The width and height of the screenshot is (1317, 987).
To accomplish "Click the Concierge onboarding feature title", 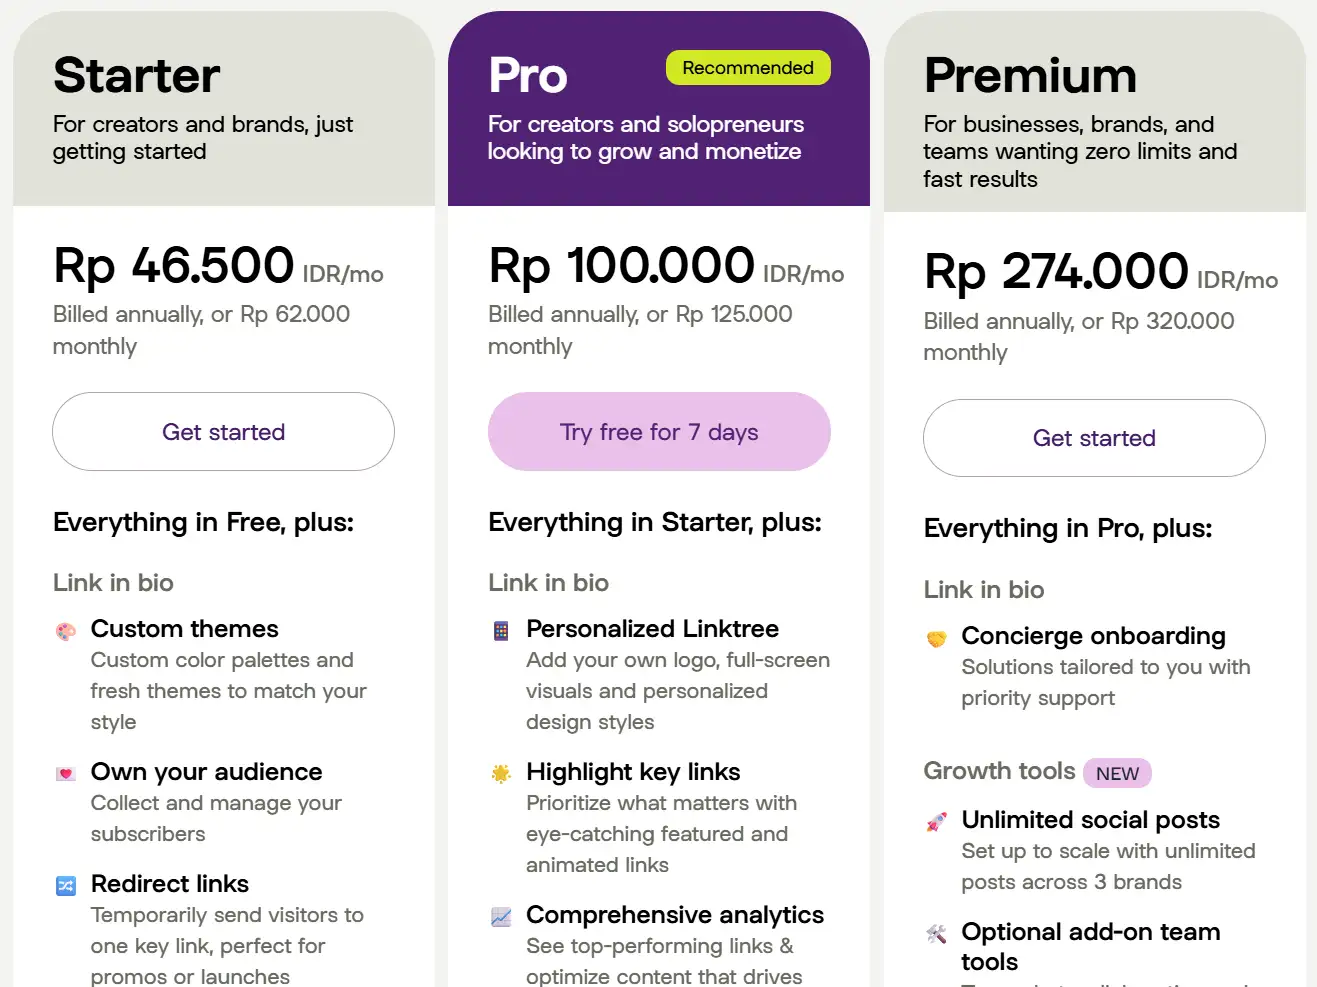I will (x=1093, y=636).
